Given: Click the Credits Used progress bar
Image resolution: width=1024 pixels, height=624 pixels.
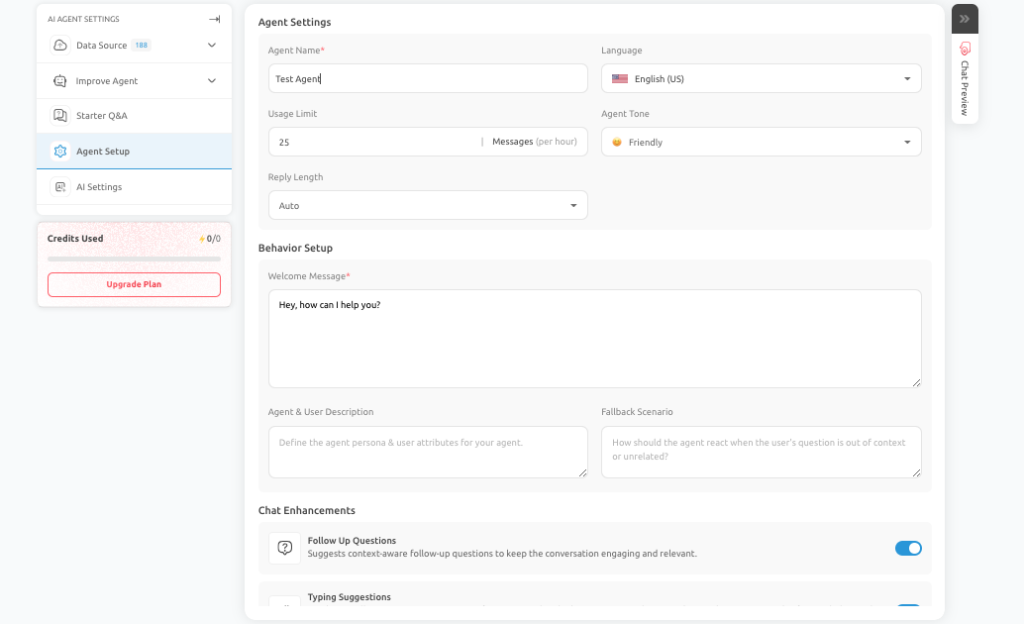Looking at the screenshot, I should 134,259.
